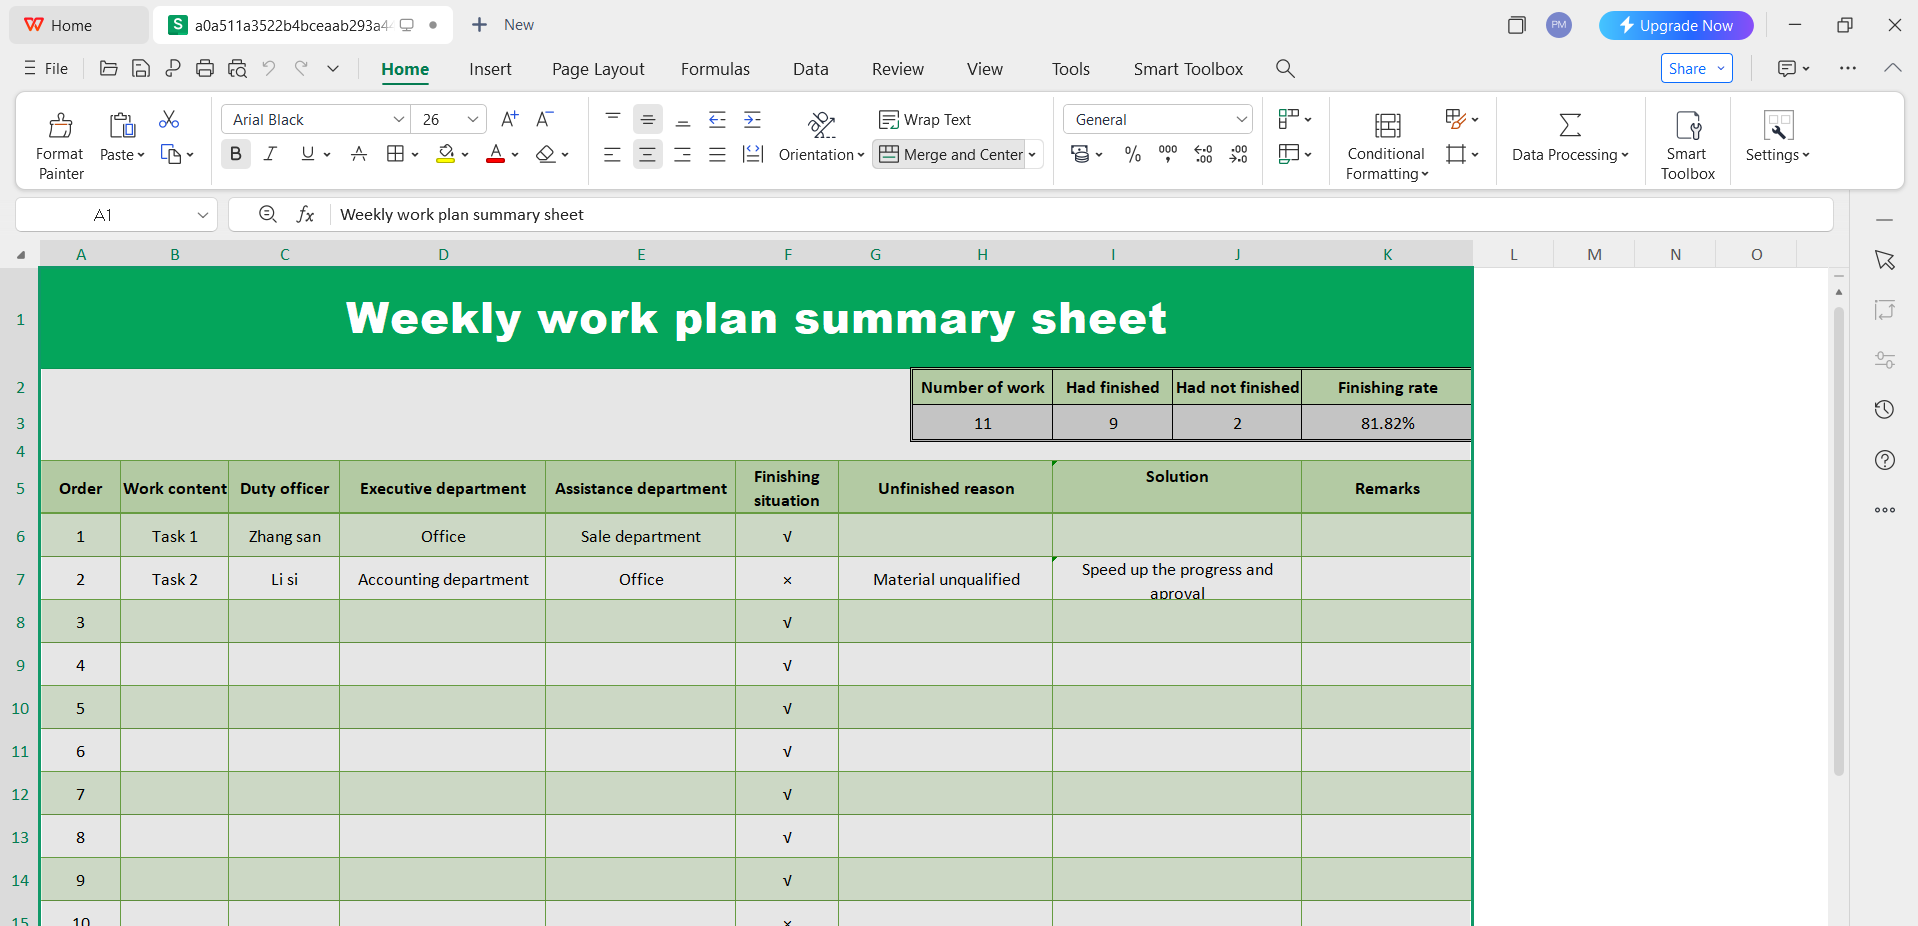
Task: Cut the selection with the scissors icon
Action: click(x=169, y=118)
